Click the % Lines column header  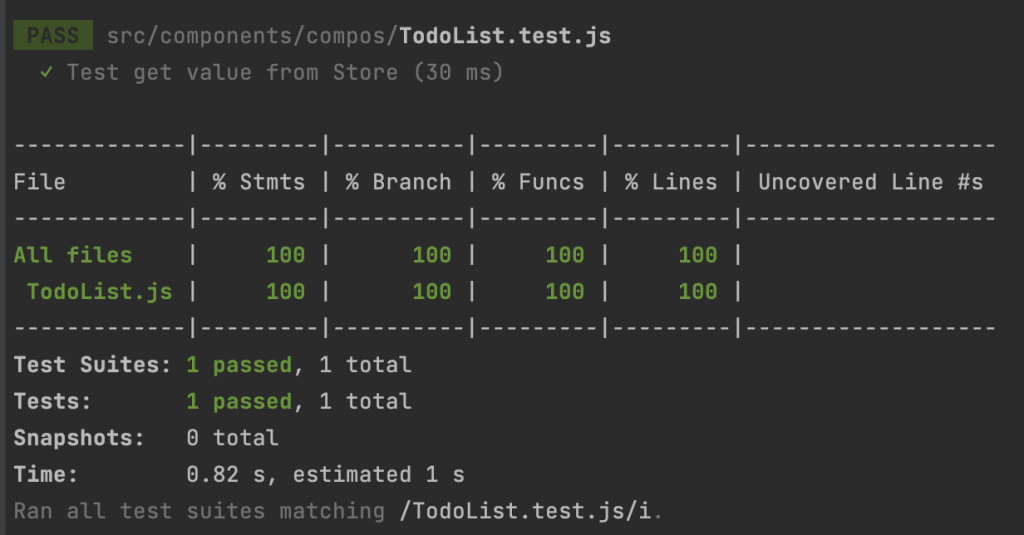click(x=671, y=182)
